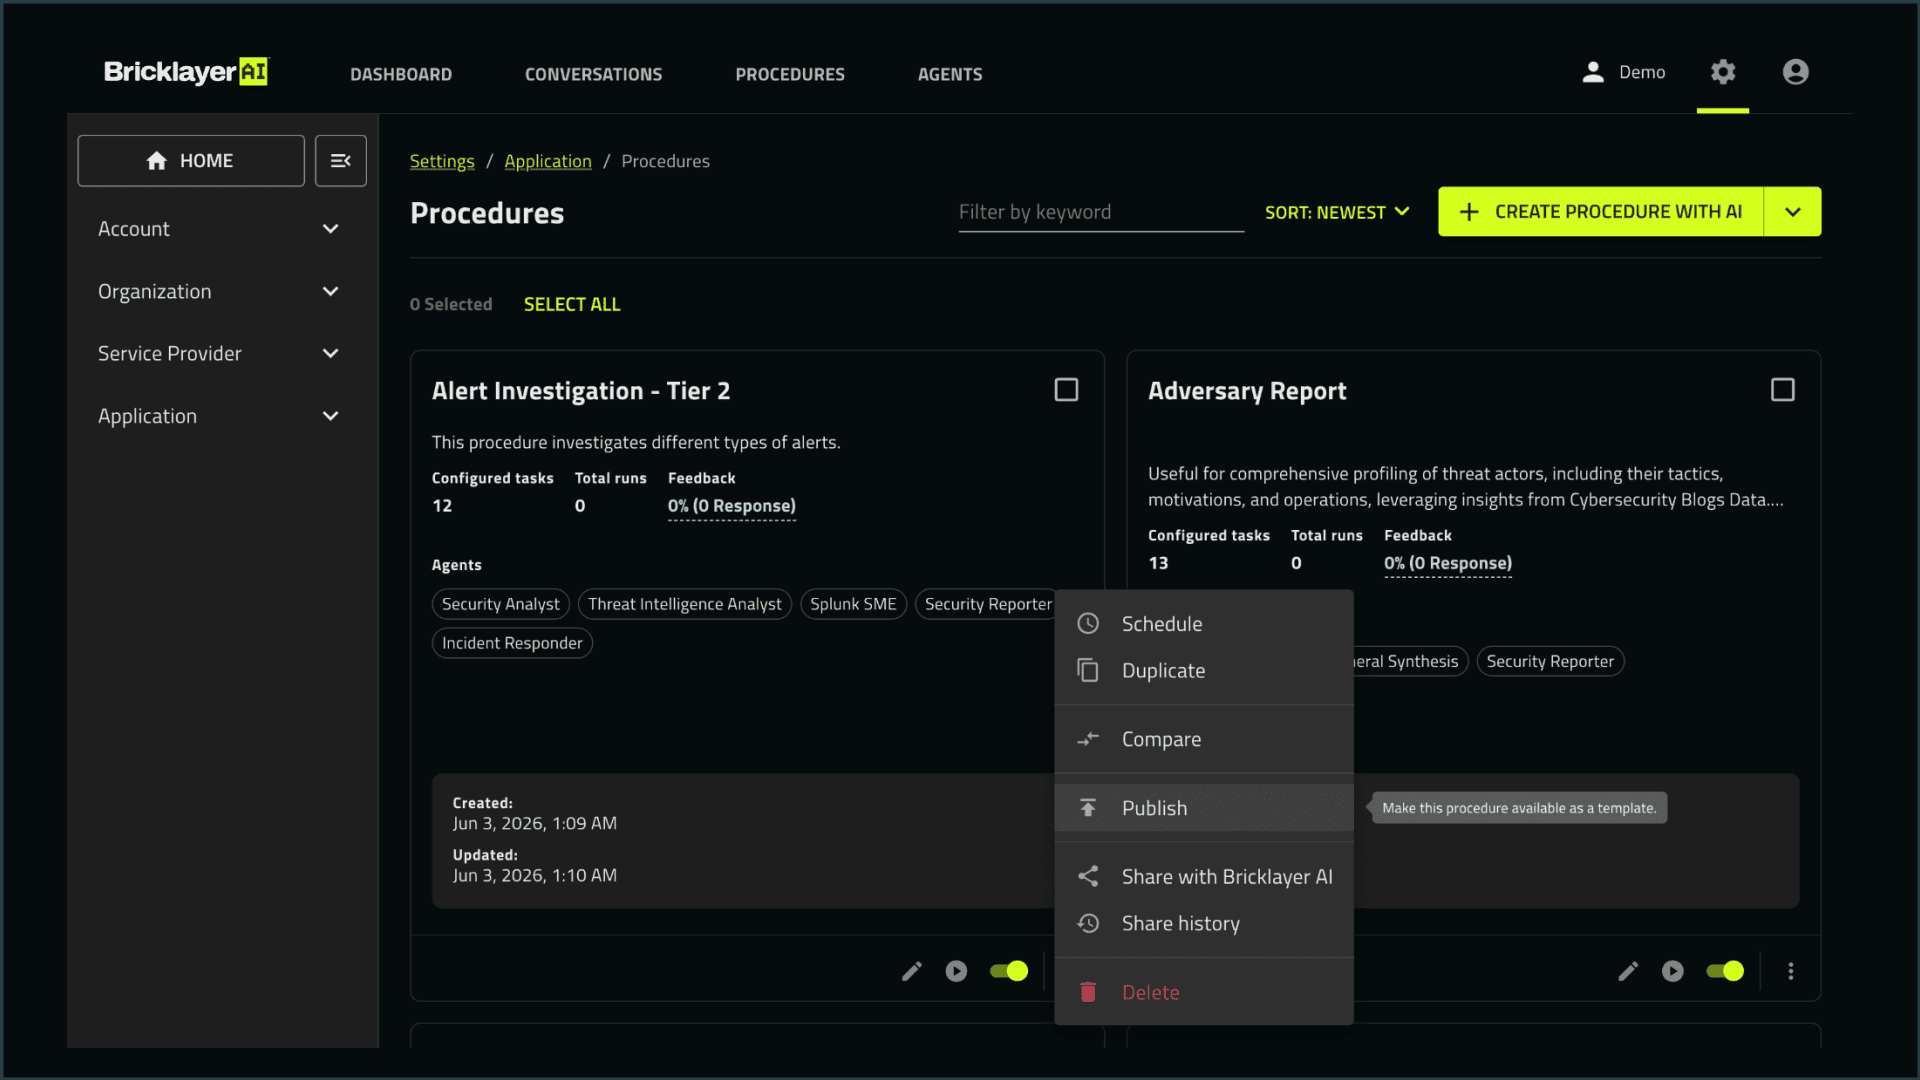
Task: Click the compare arrows icon
Action: click(x=1088, y=740)
